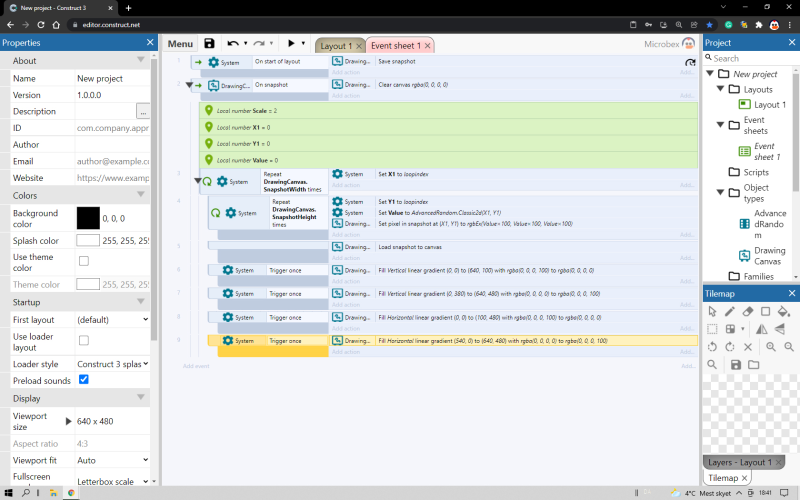800x500 pixels.
Task: Preview the project with the play button
Action: [291, 43]
